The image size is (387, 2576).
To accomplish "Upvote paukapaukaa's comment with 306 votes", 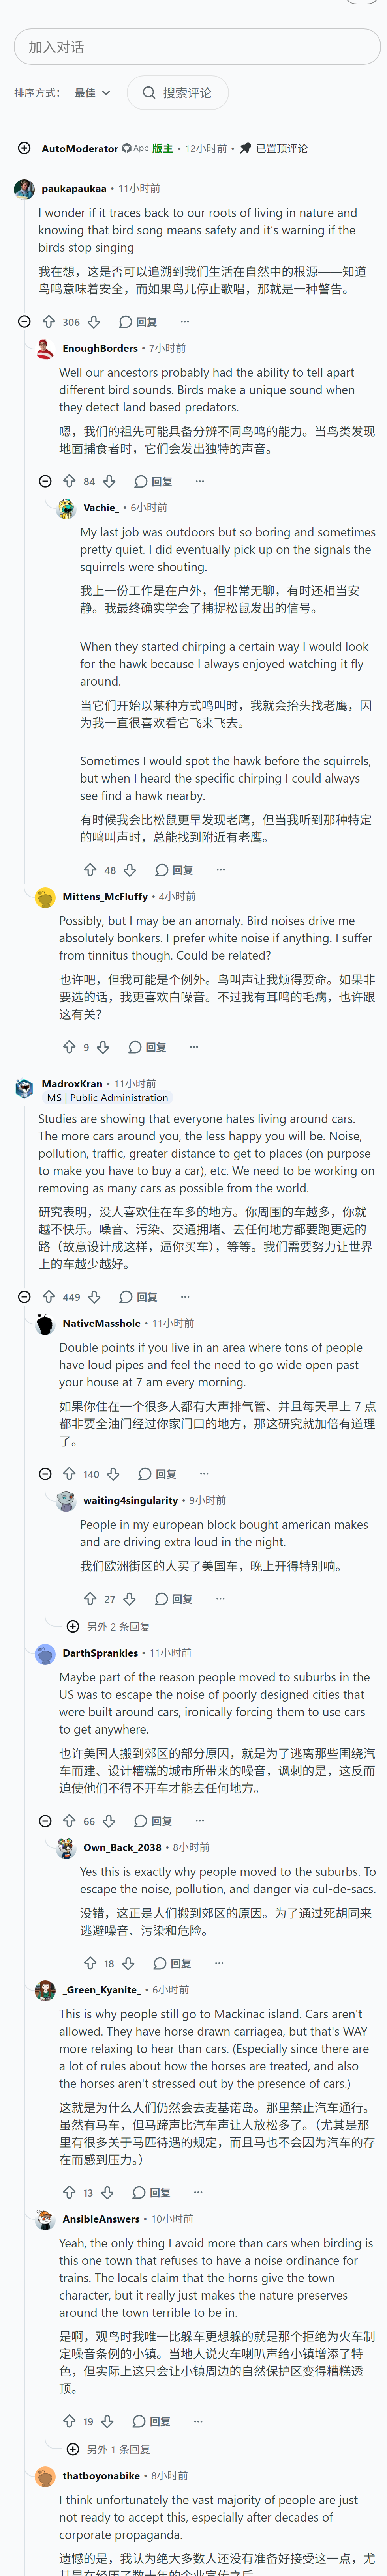I will tap(49, 322).
